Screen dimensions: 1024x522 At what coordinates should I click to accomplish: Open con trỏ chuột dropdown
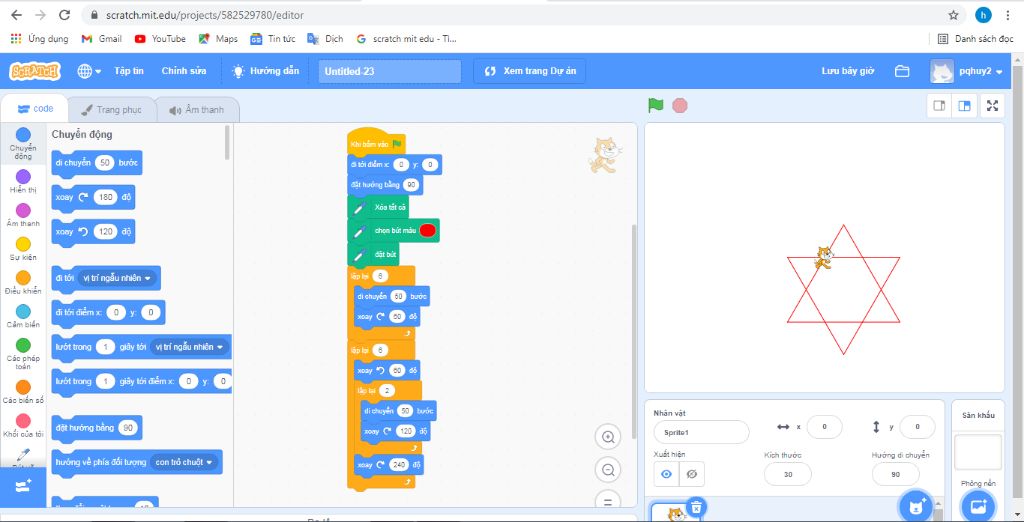click(x=183, y=463)
